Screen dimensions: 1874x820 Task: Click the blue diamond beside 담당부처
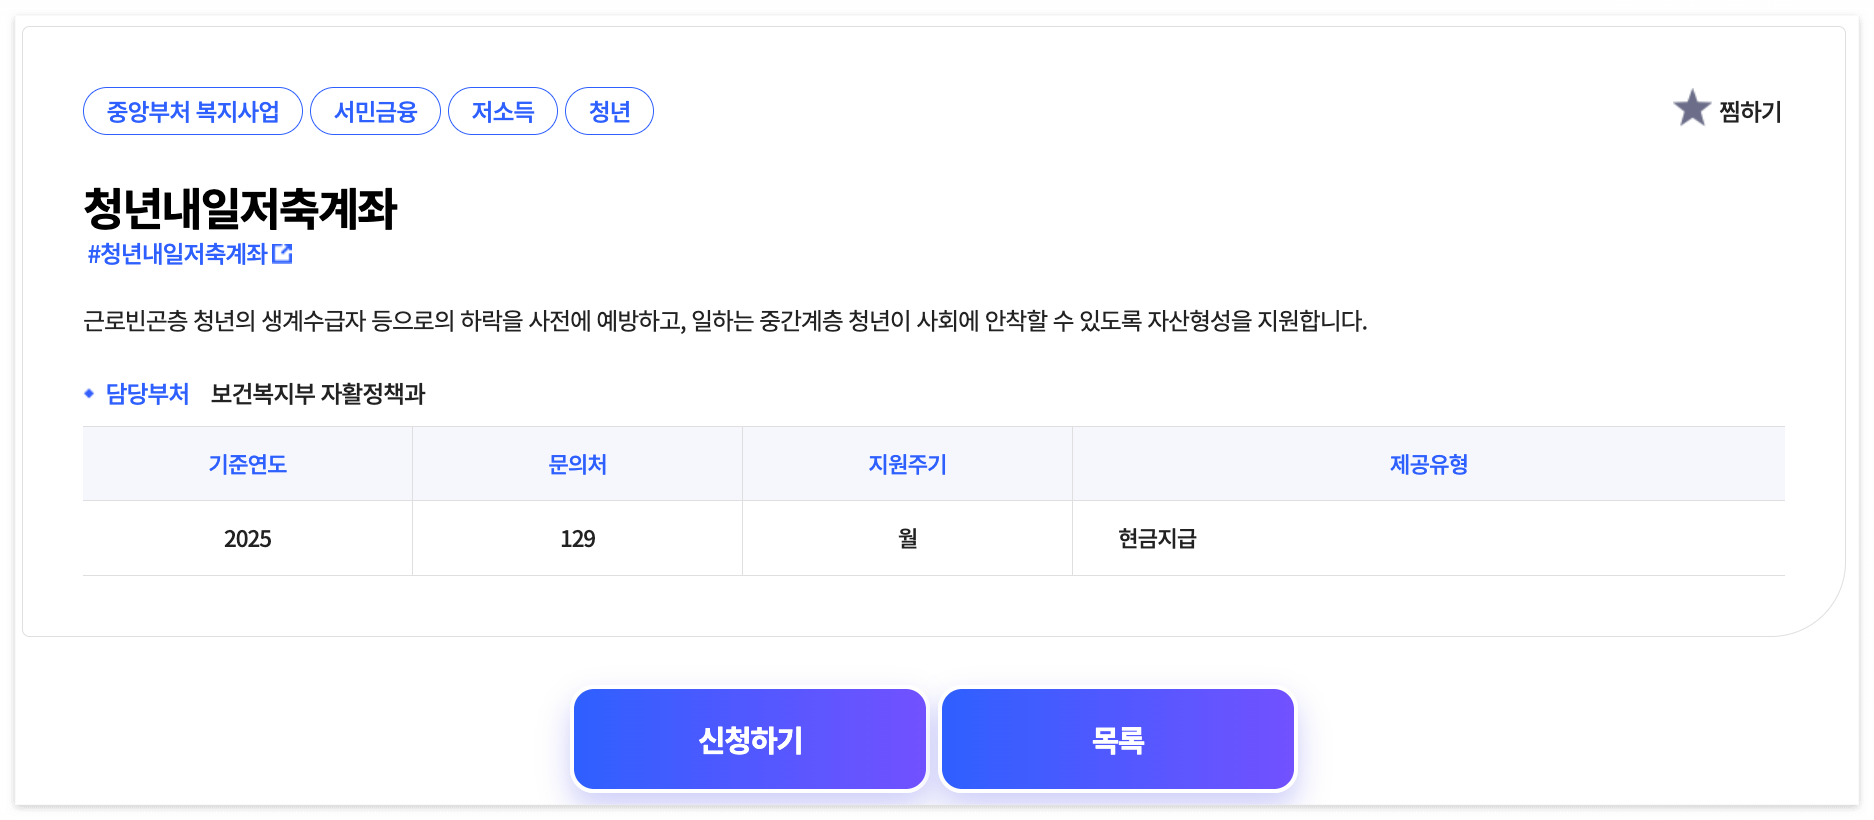[89, 394]
